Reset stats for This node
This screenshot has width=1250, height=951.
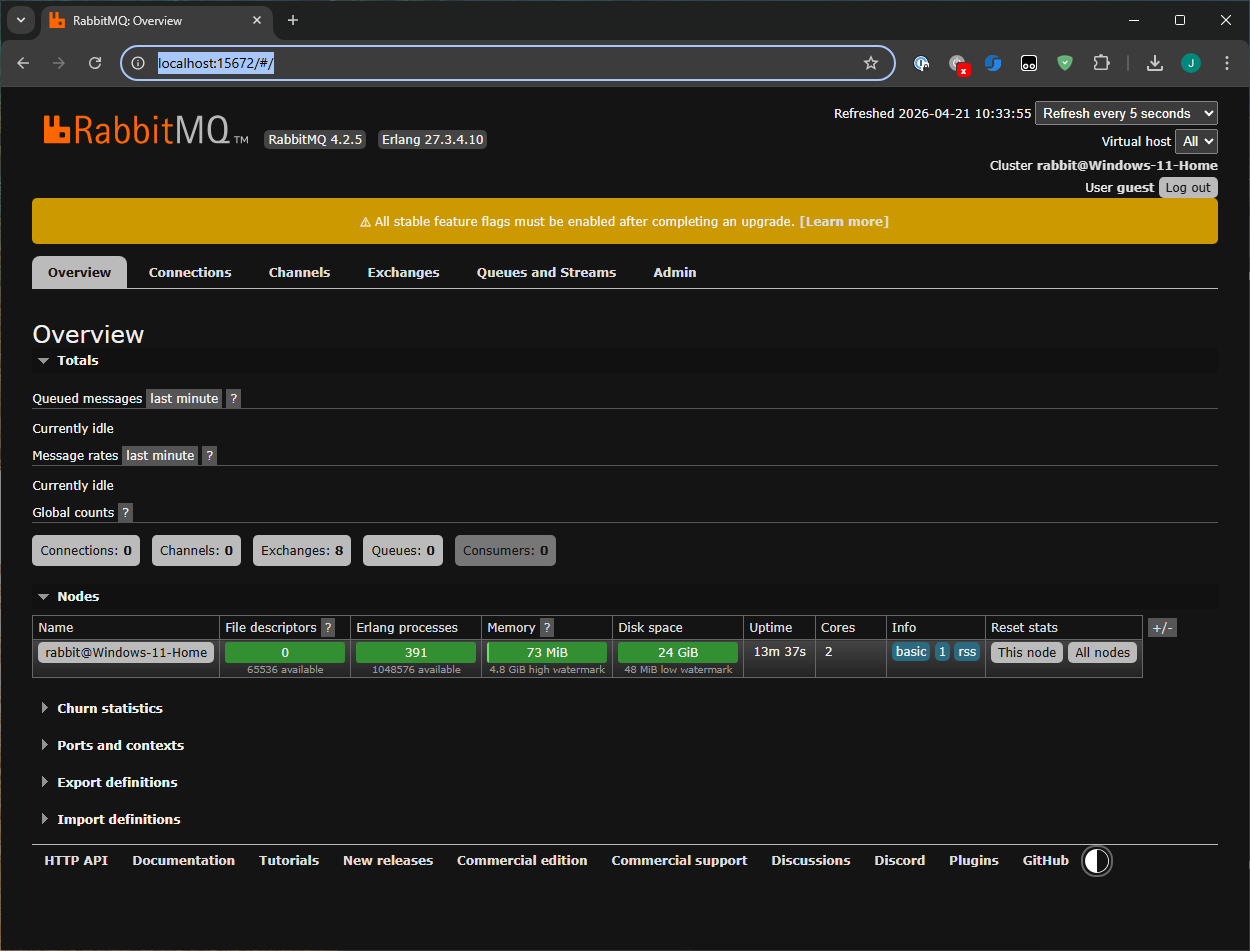pyautogui.click(x=1027, y=652)
